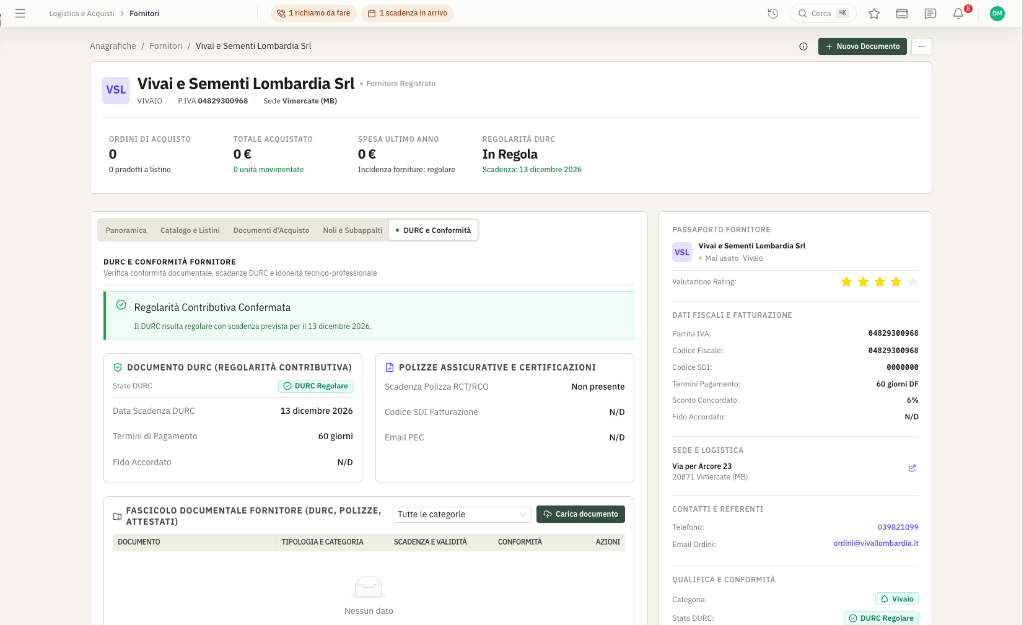Open the three-dot more options button

(921, 46)
